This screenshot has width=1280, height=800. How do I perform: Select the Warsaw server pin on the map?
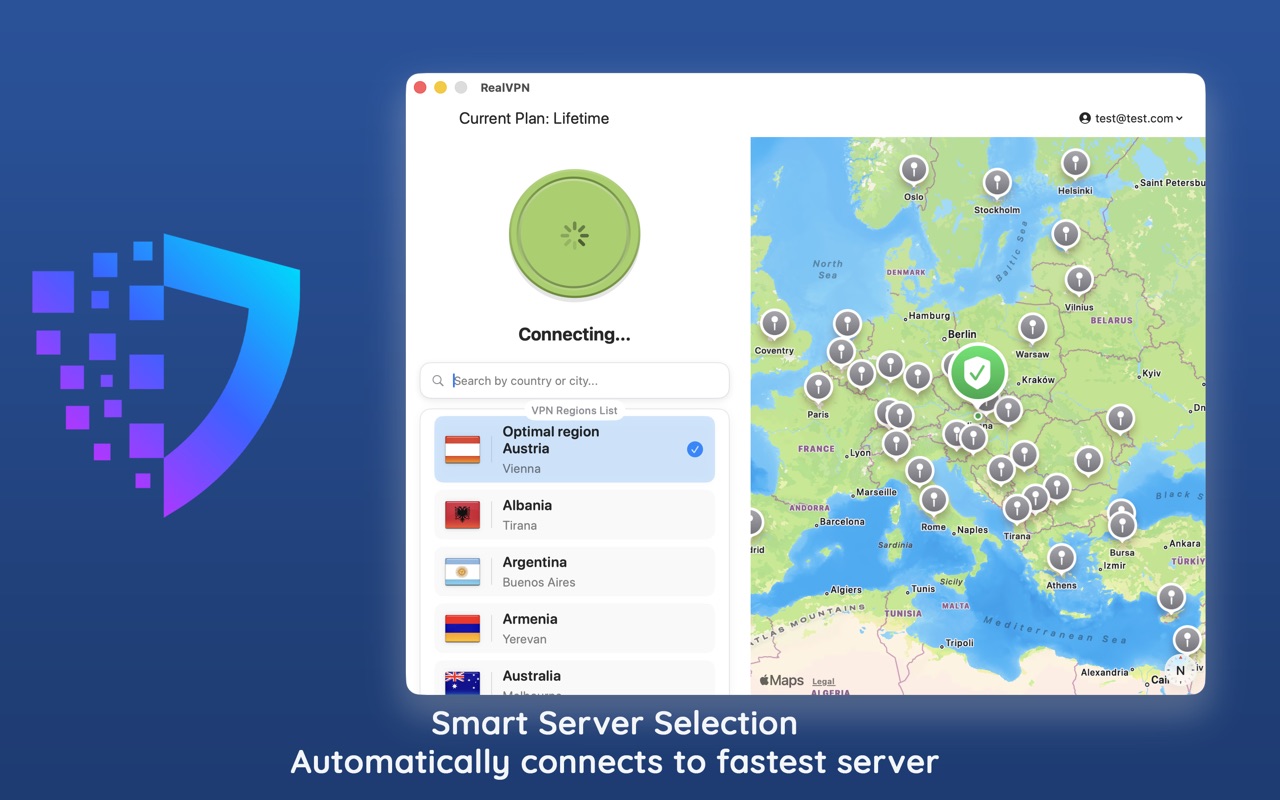[1032, 327]
